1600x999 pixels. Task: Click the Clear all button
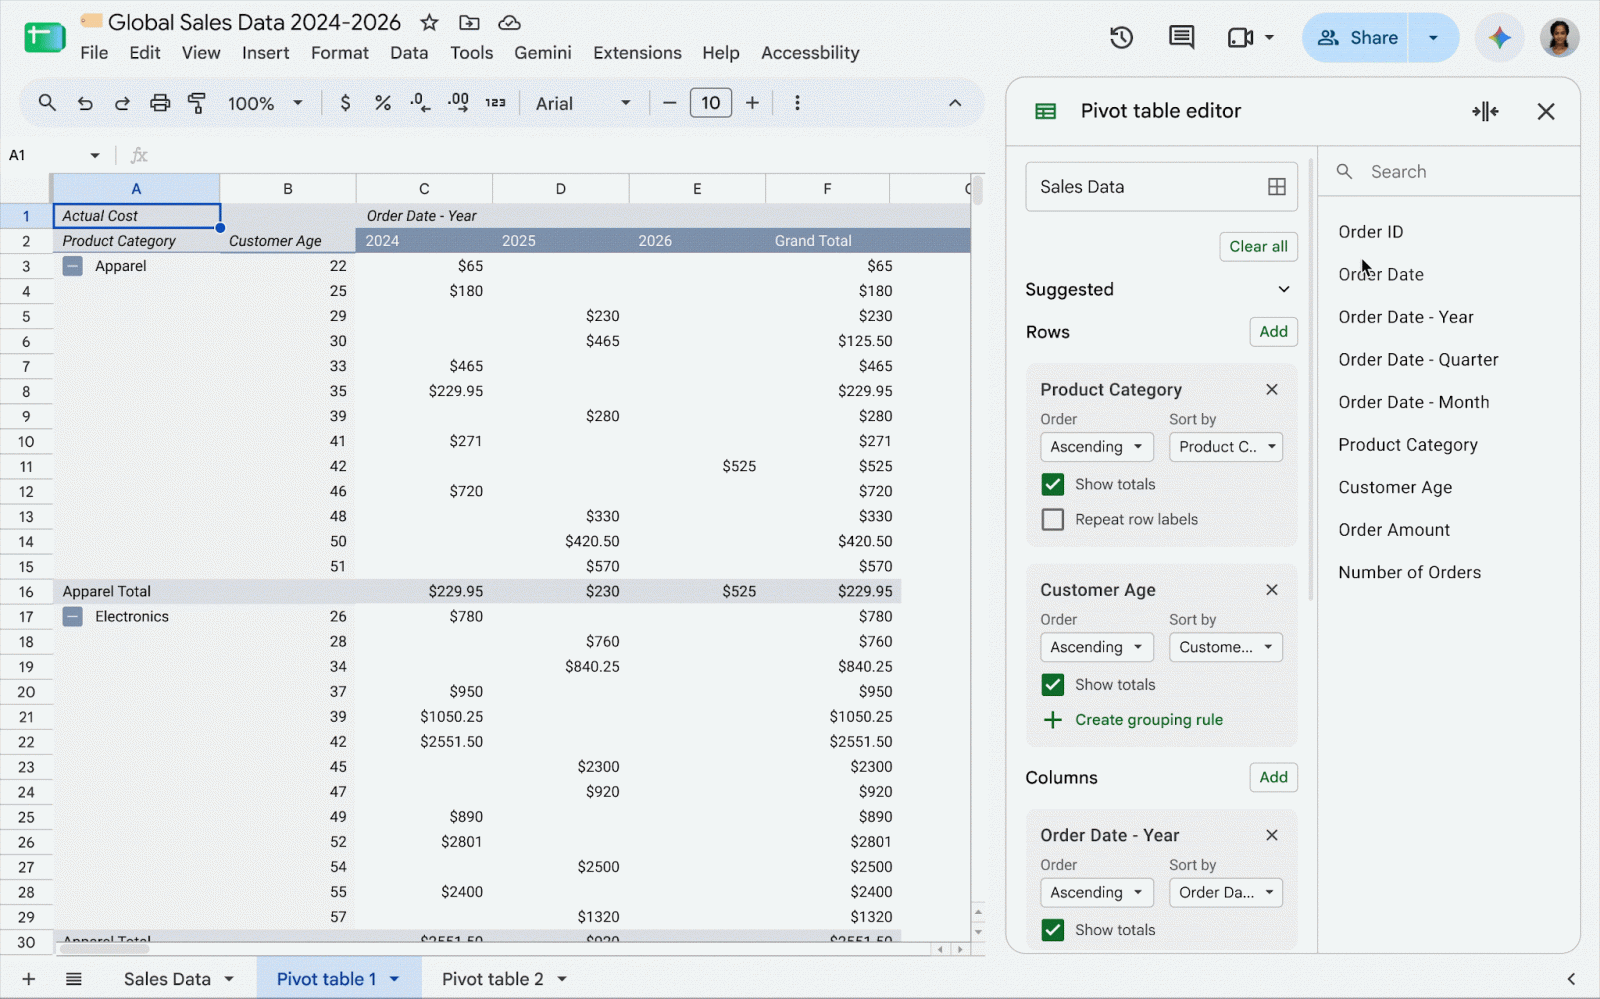(1258, 246)
